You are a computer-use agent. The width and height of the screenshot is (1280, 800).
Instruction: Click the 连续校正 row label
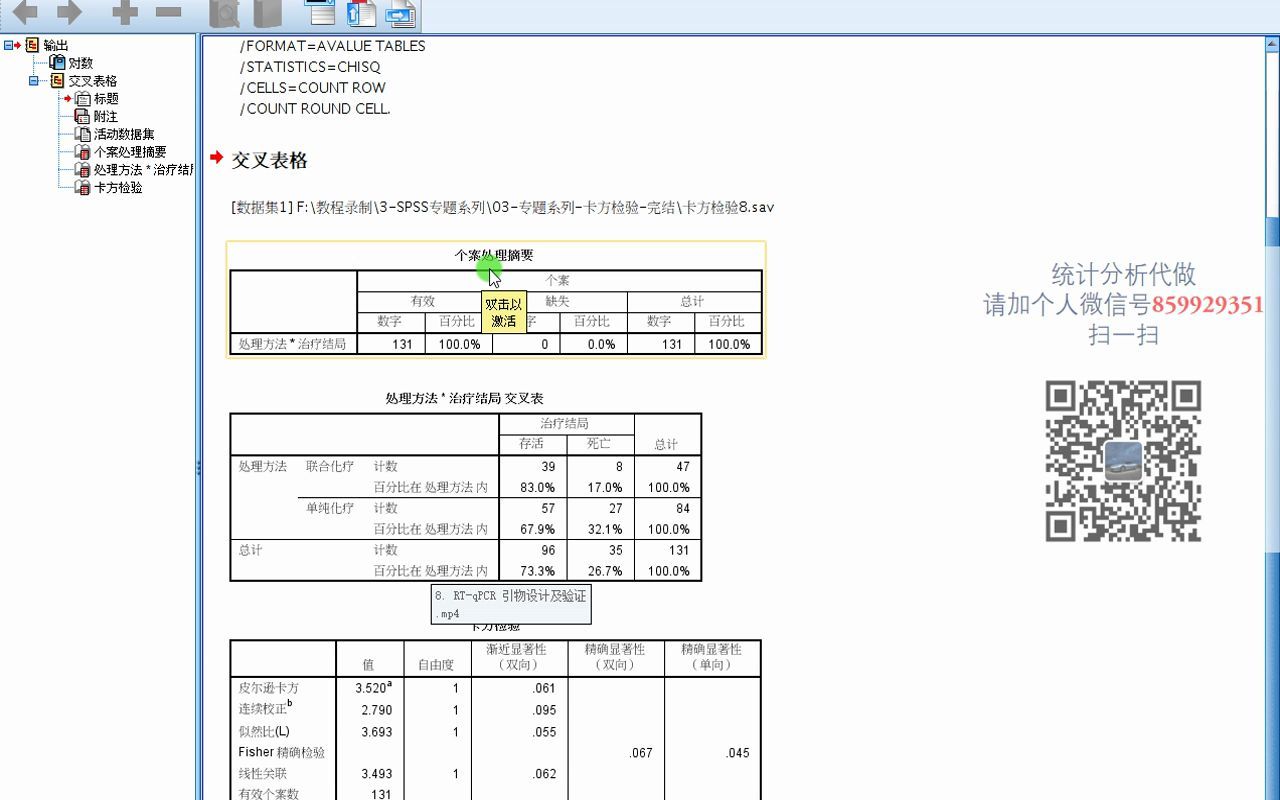coord(265,709)
